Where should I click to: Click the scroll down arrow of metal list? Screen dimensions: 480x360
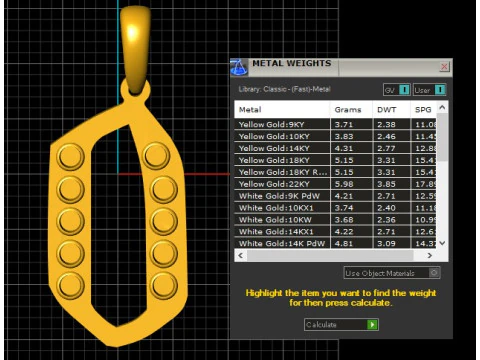point(442,243)
